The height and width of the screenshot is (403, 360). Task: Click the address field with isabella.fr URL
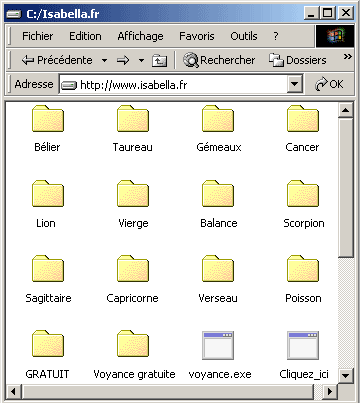[173, 85]
